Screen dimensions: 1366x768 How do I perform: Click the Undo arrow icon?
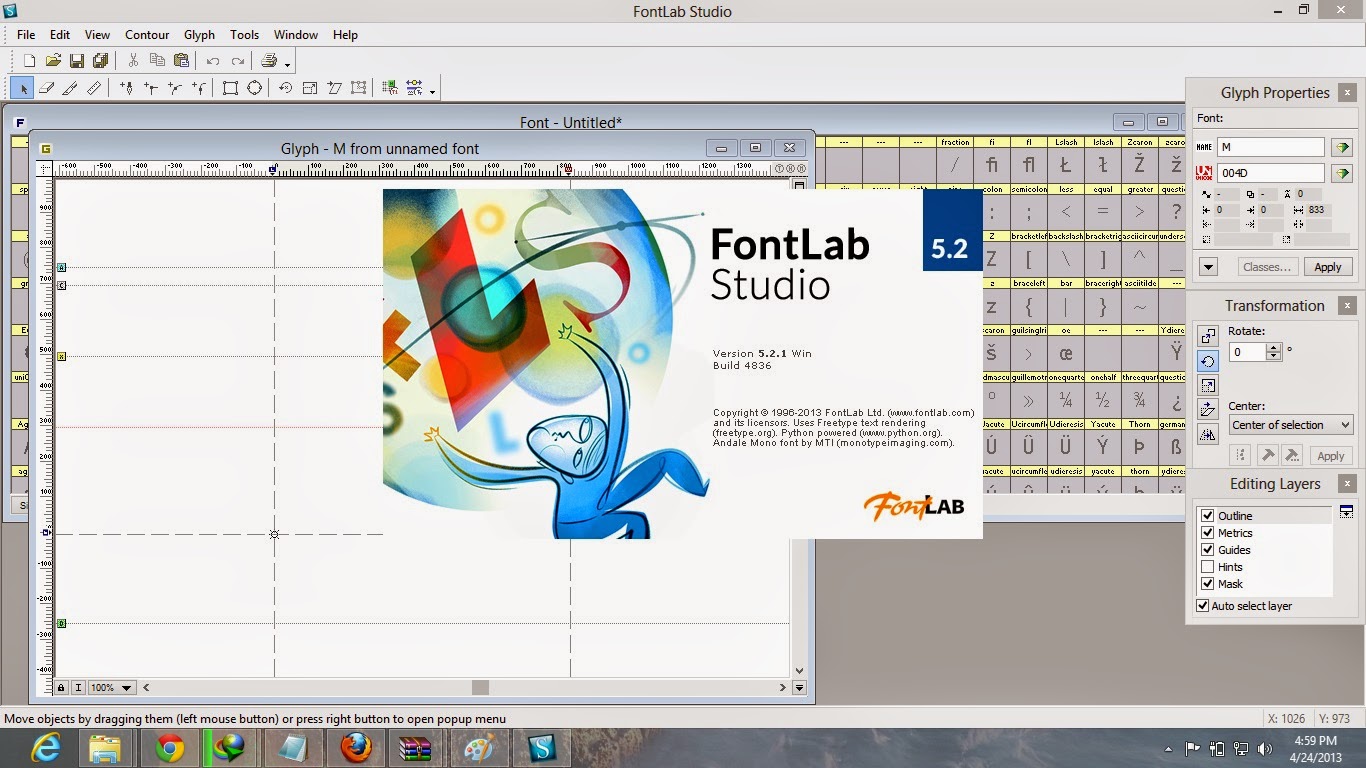tap(213, 61)
